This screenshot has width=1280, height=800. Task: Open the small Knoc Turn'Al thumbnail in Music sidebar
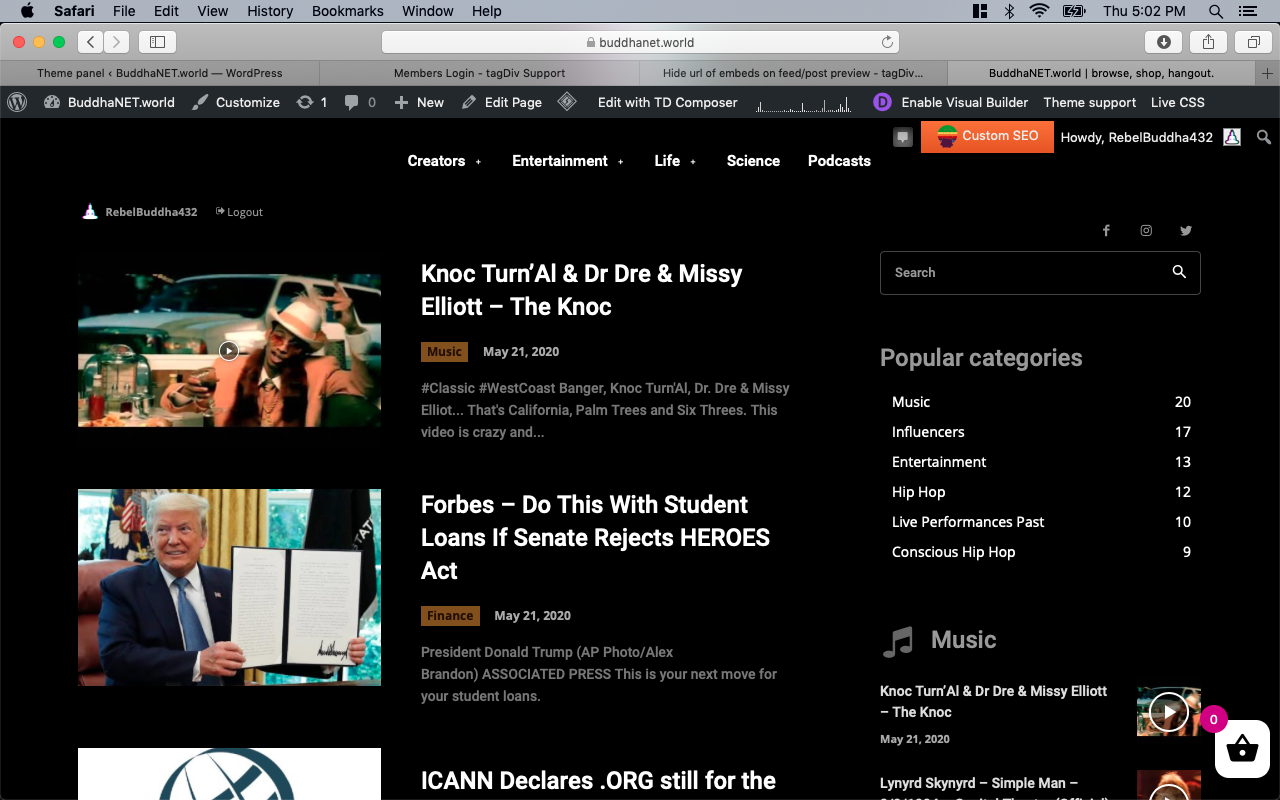(1169, 711)
